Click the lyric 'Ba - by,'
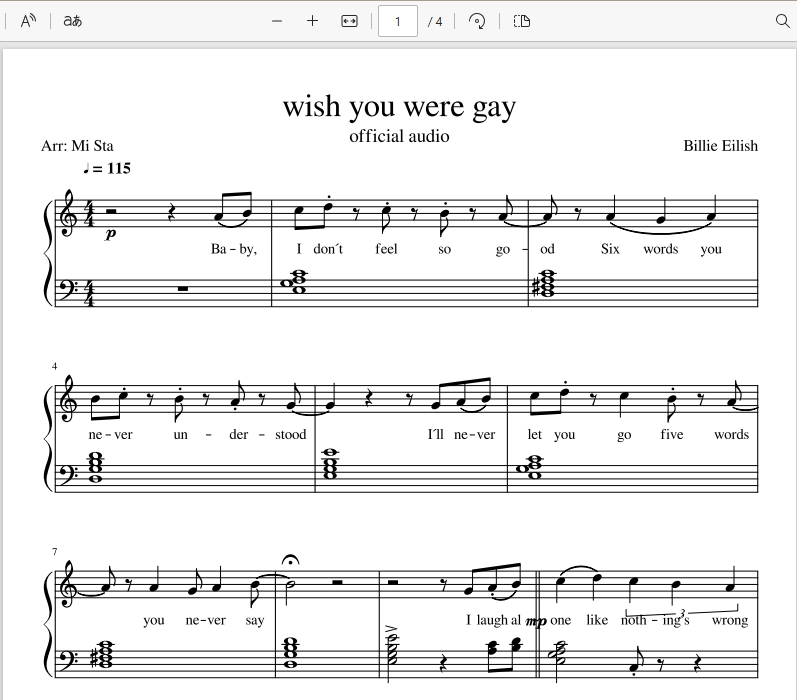The height and width of the screenshot is (700, 797). tap(234, 249)
